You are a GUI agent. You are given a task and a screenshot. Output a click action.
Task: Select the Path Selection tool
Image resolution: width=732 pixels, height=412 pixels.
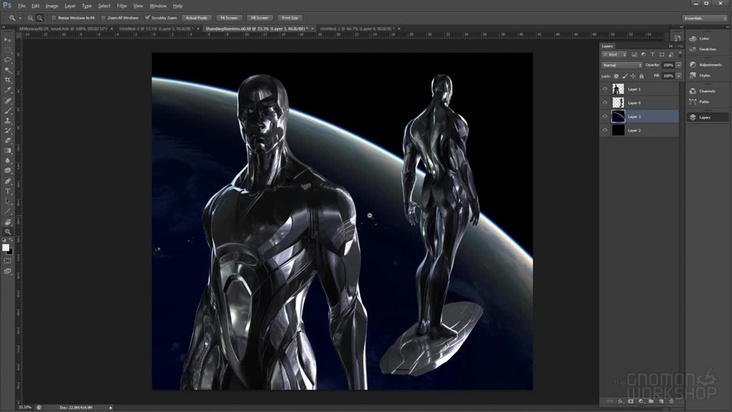[x=7, y=202]
